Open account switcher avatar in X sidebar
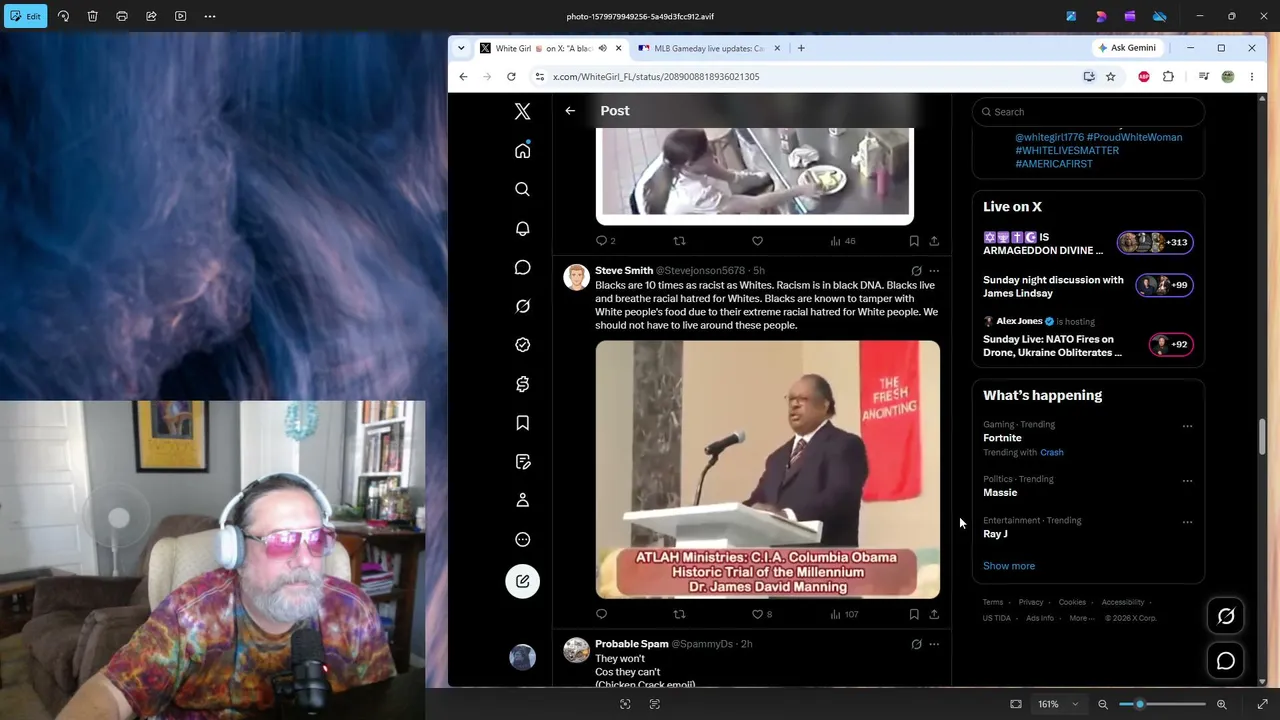This screenshot has height=720, width=1280. click(x=522, y=656)
